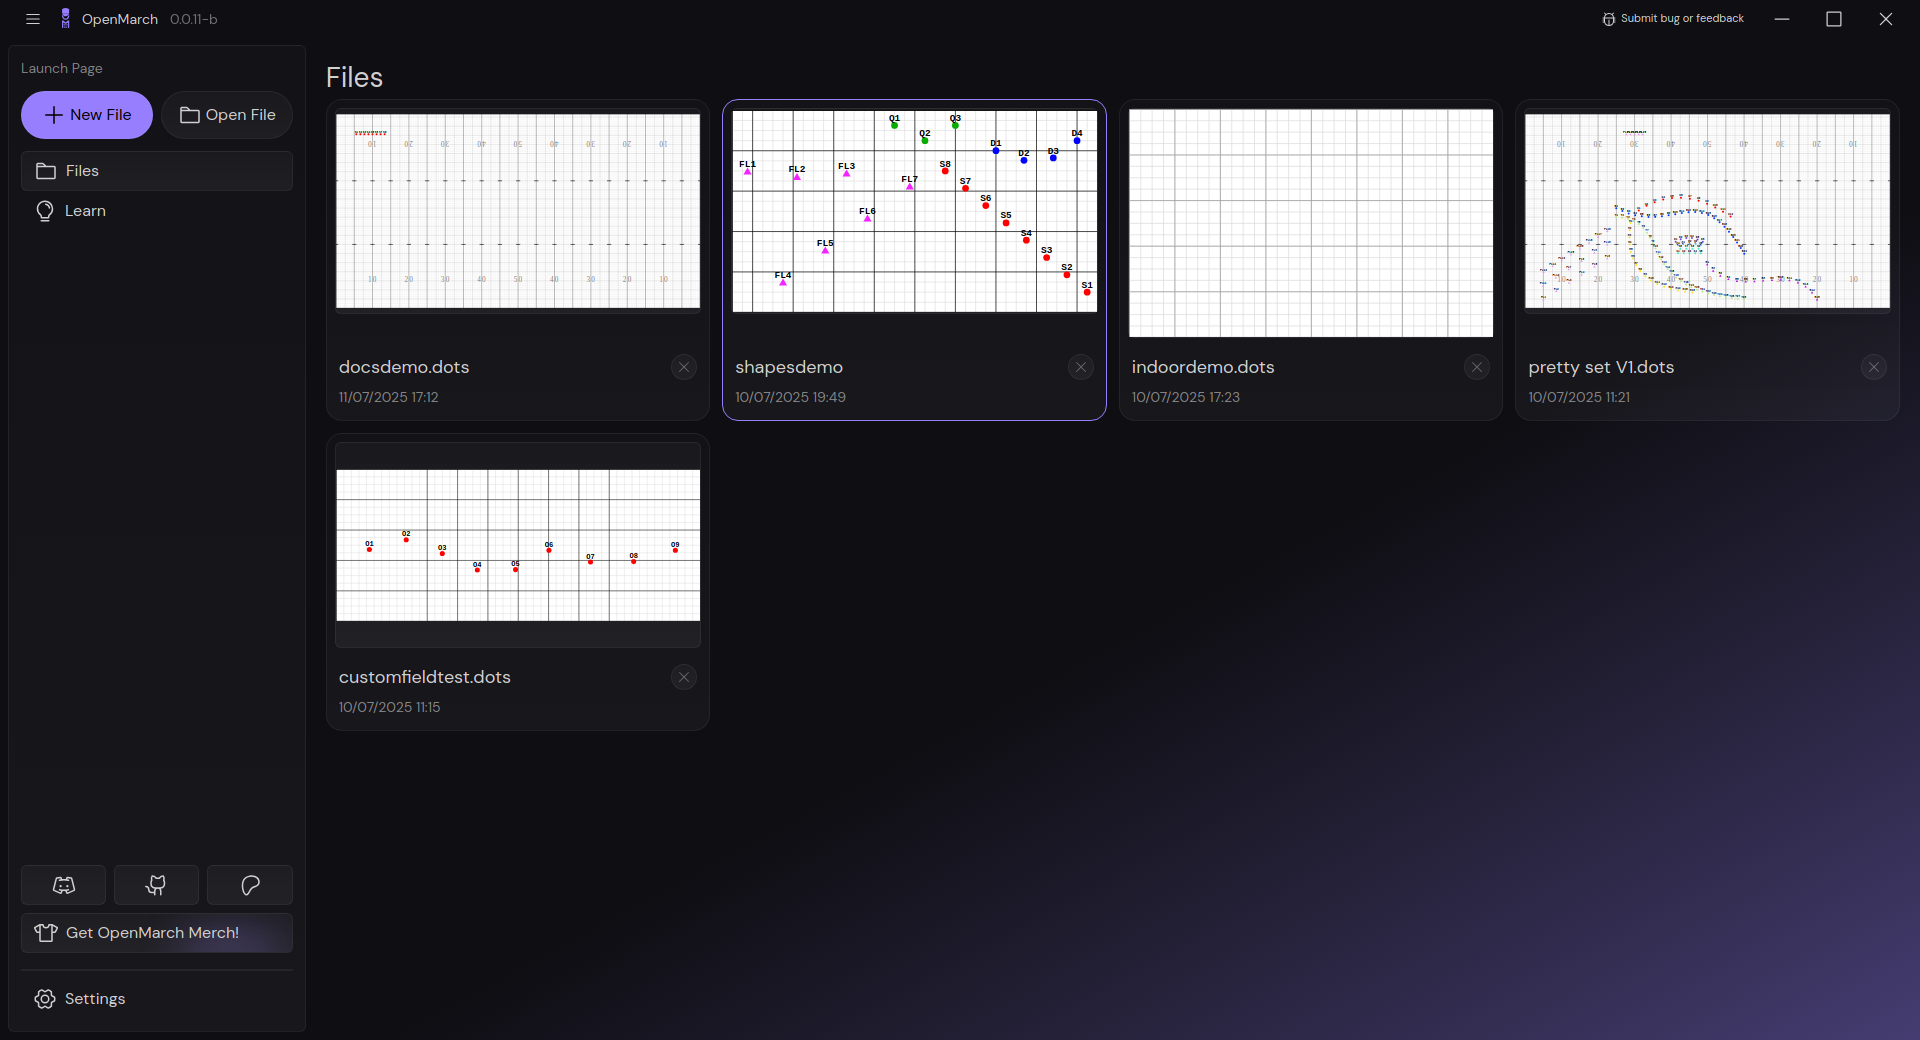This screenshot has width=1920, height=1040.
Task: Open the shapesdemo project thumbnail
Action: [914, 210]
